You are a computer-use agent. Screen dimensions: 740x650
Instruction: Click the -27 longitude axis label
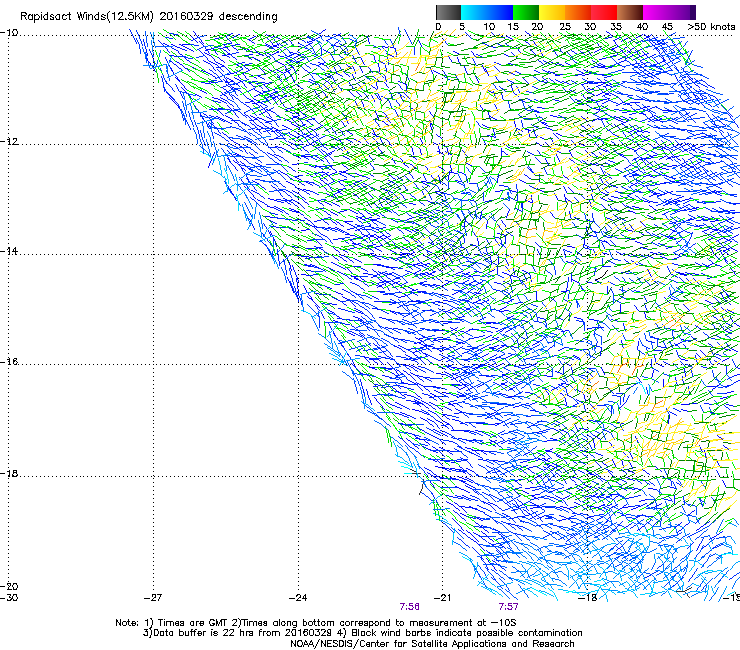click(153, 598)
